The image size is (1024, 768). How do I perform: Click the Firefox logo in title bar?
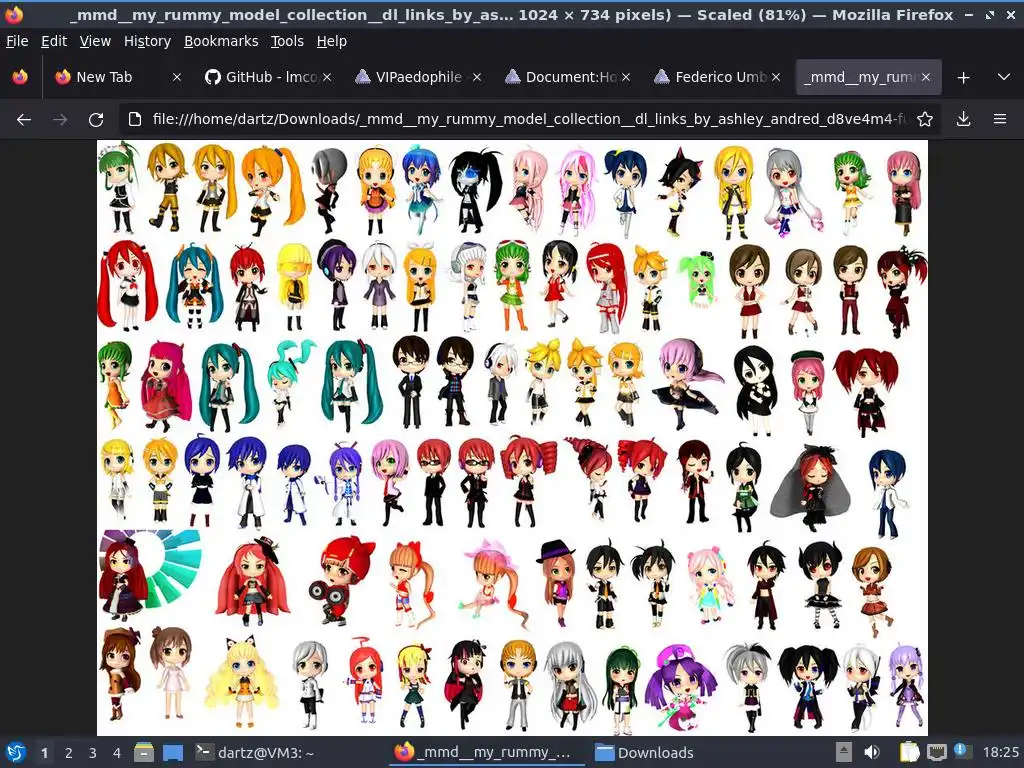click(14, 14)
